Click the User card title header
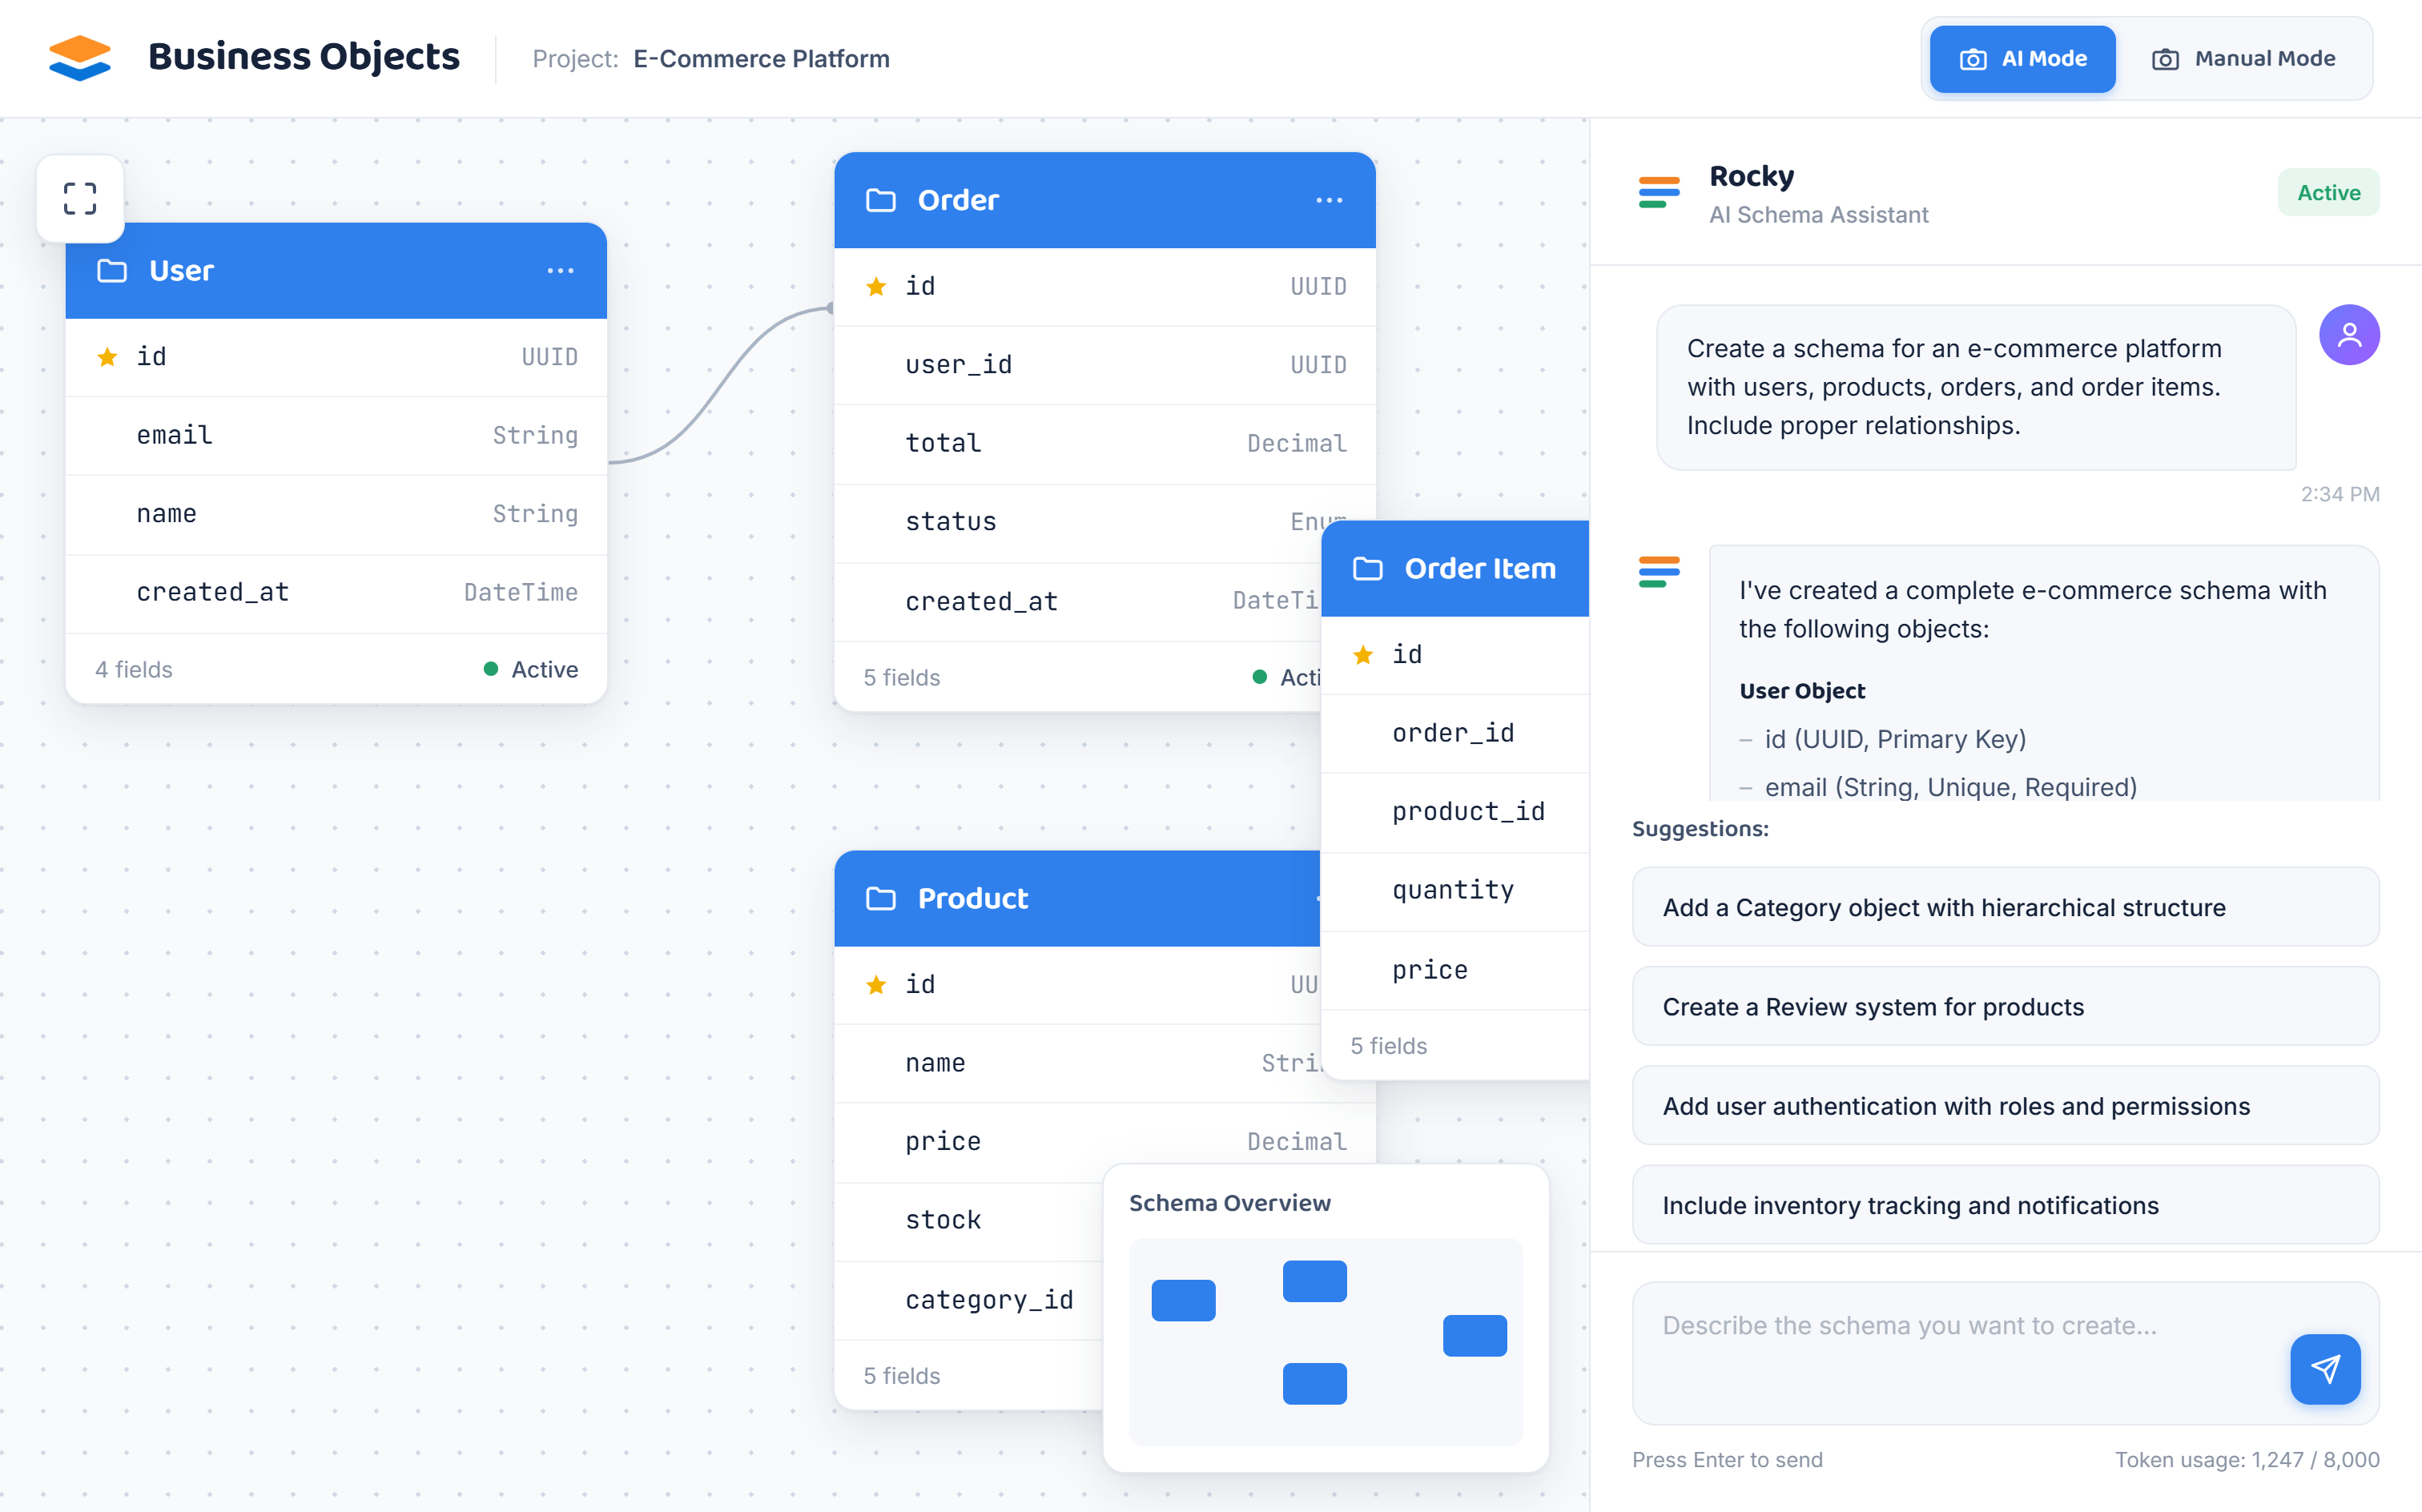Viewport: 2422px width, 1512px height. [x=336, y=271]
